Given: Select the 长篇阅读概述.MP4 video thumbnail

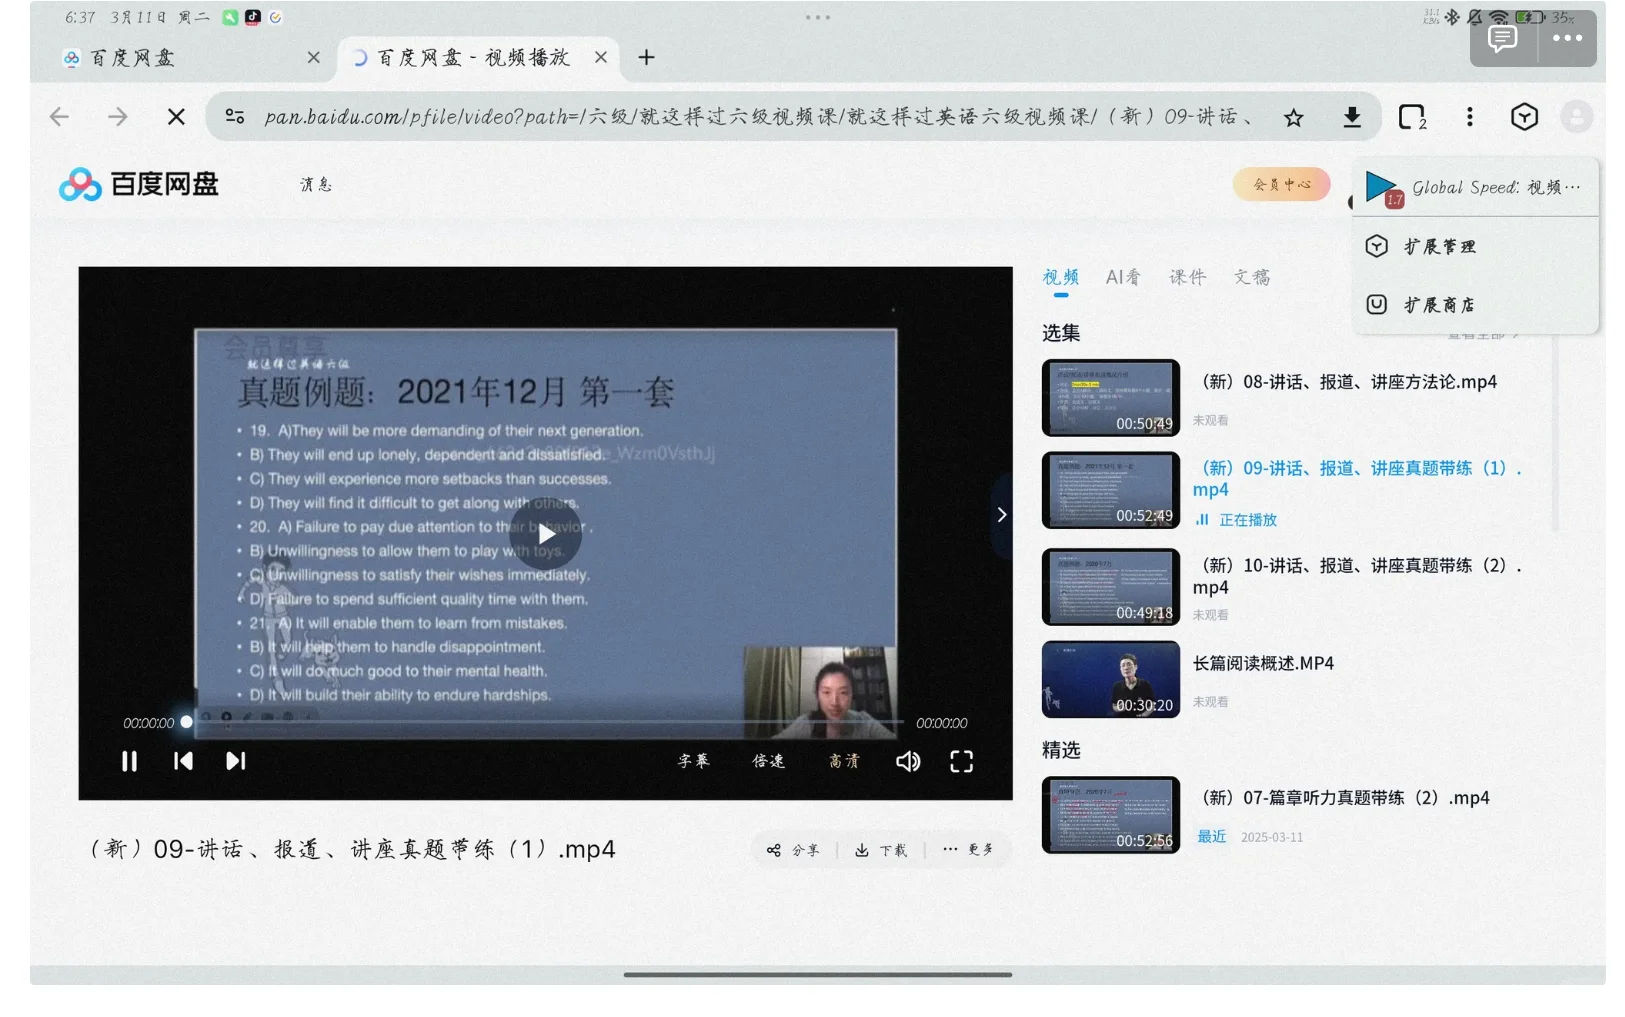Looking at the screenshot, I should (1110, 678).
